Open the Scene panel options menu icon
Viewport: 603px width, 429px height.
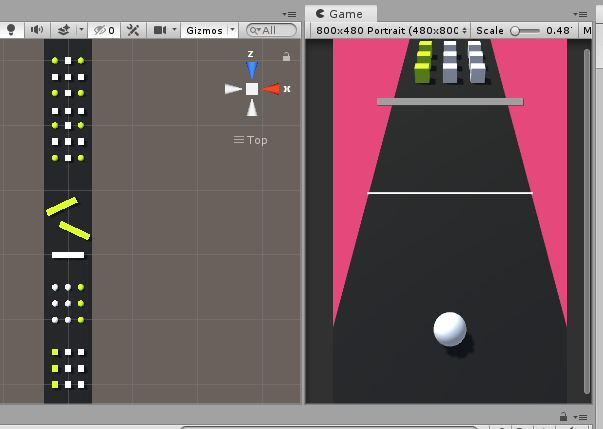pos(289,14)
